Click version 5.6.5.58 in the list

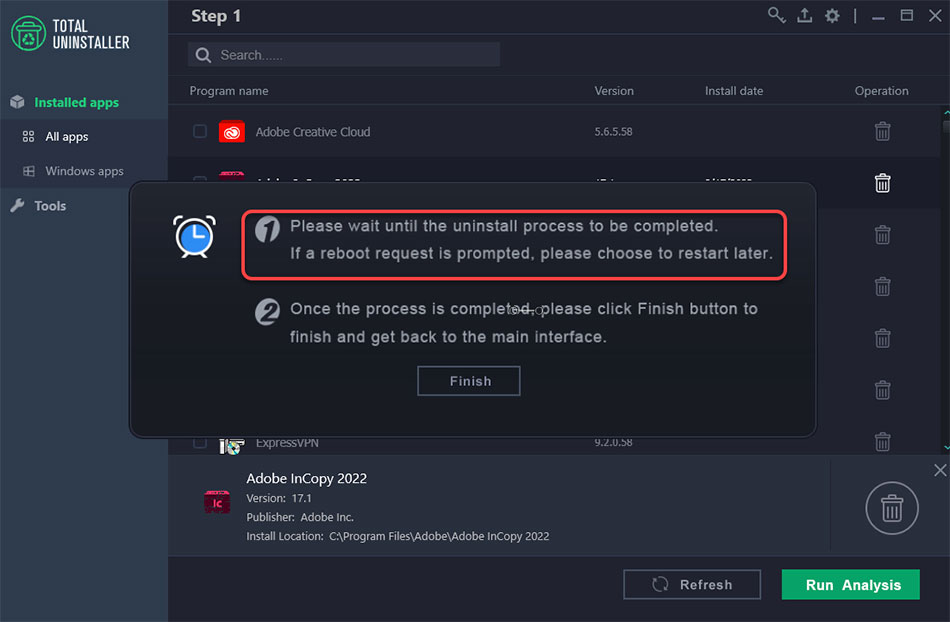tap(613, 131)
